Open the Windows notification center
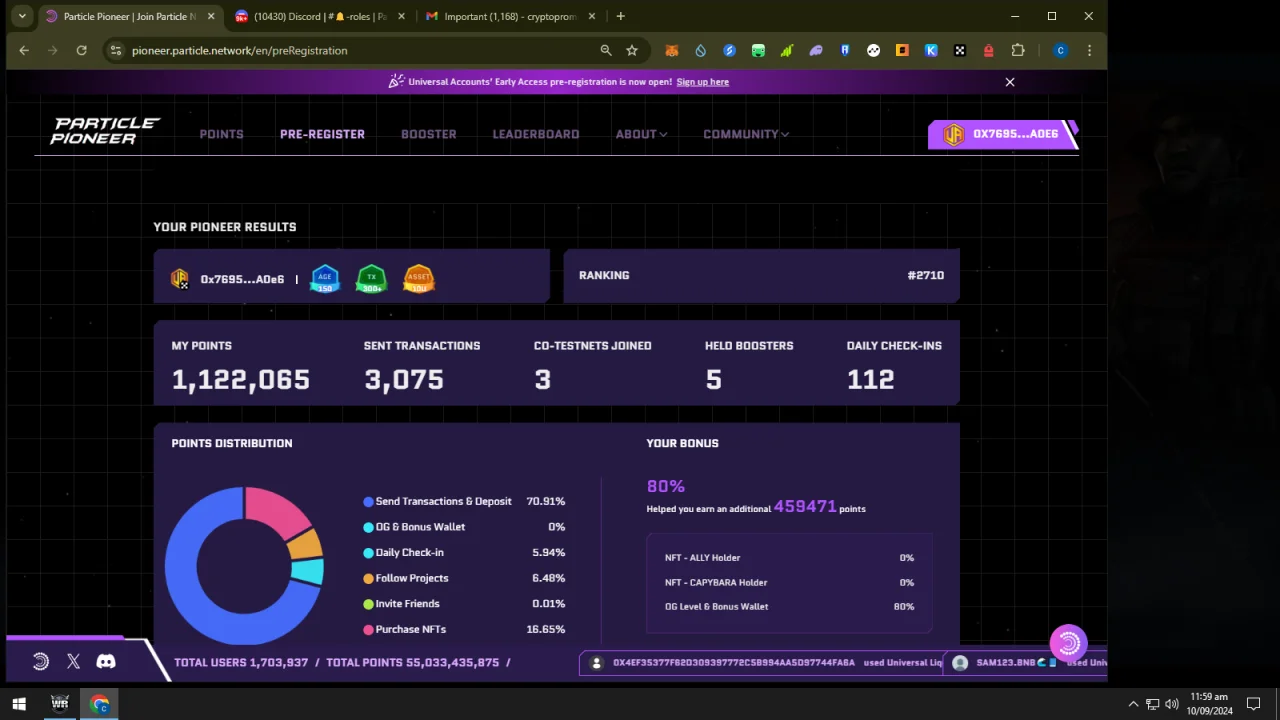1280x720 pixels. tap(1253, 704)
